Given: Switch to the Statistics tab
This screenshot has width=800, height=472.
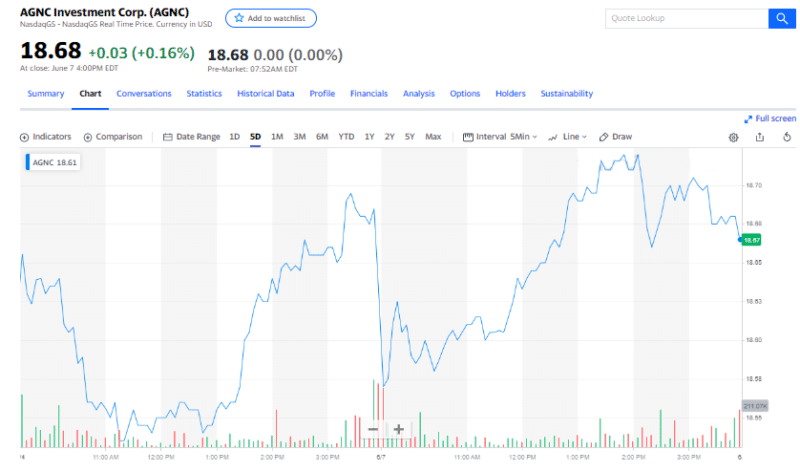Looking at the screenshot, I should pos(204,94).
